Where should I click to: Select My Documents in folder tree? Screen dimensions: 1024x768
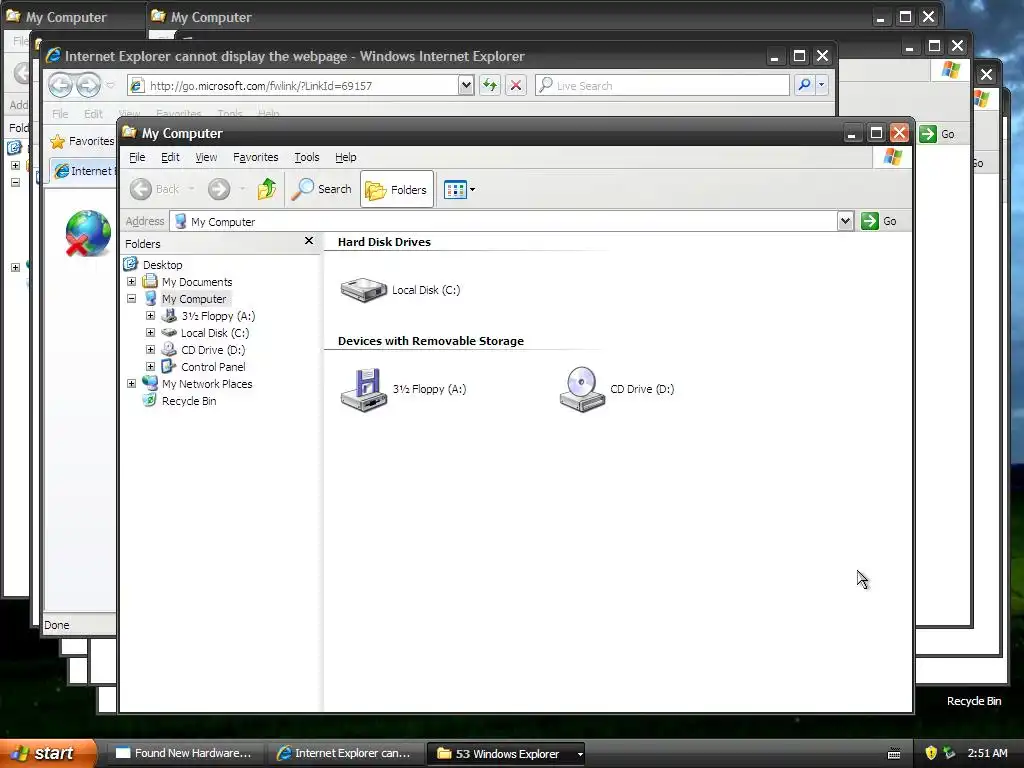point(197,282)
